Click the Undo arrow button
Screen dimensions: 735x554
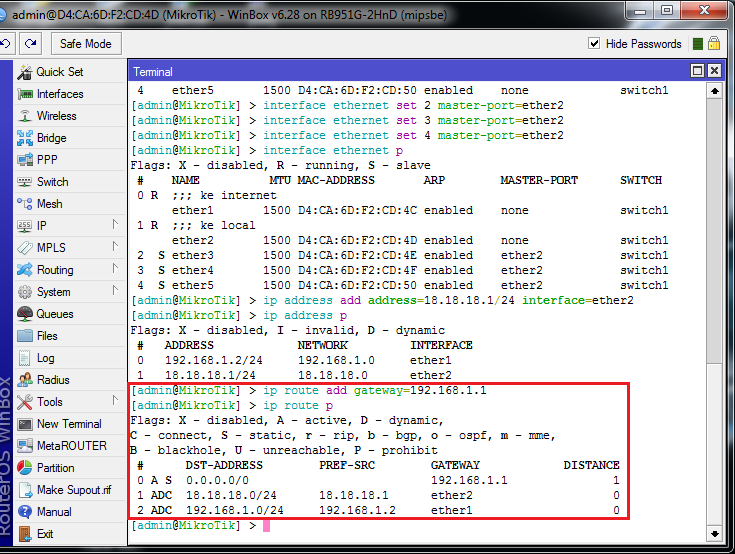[x=7, y=44]
